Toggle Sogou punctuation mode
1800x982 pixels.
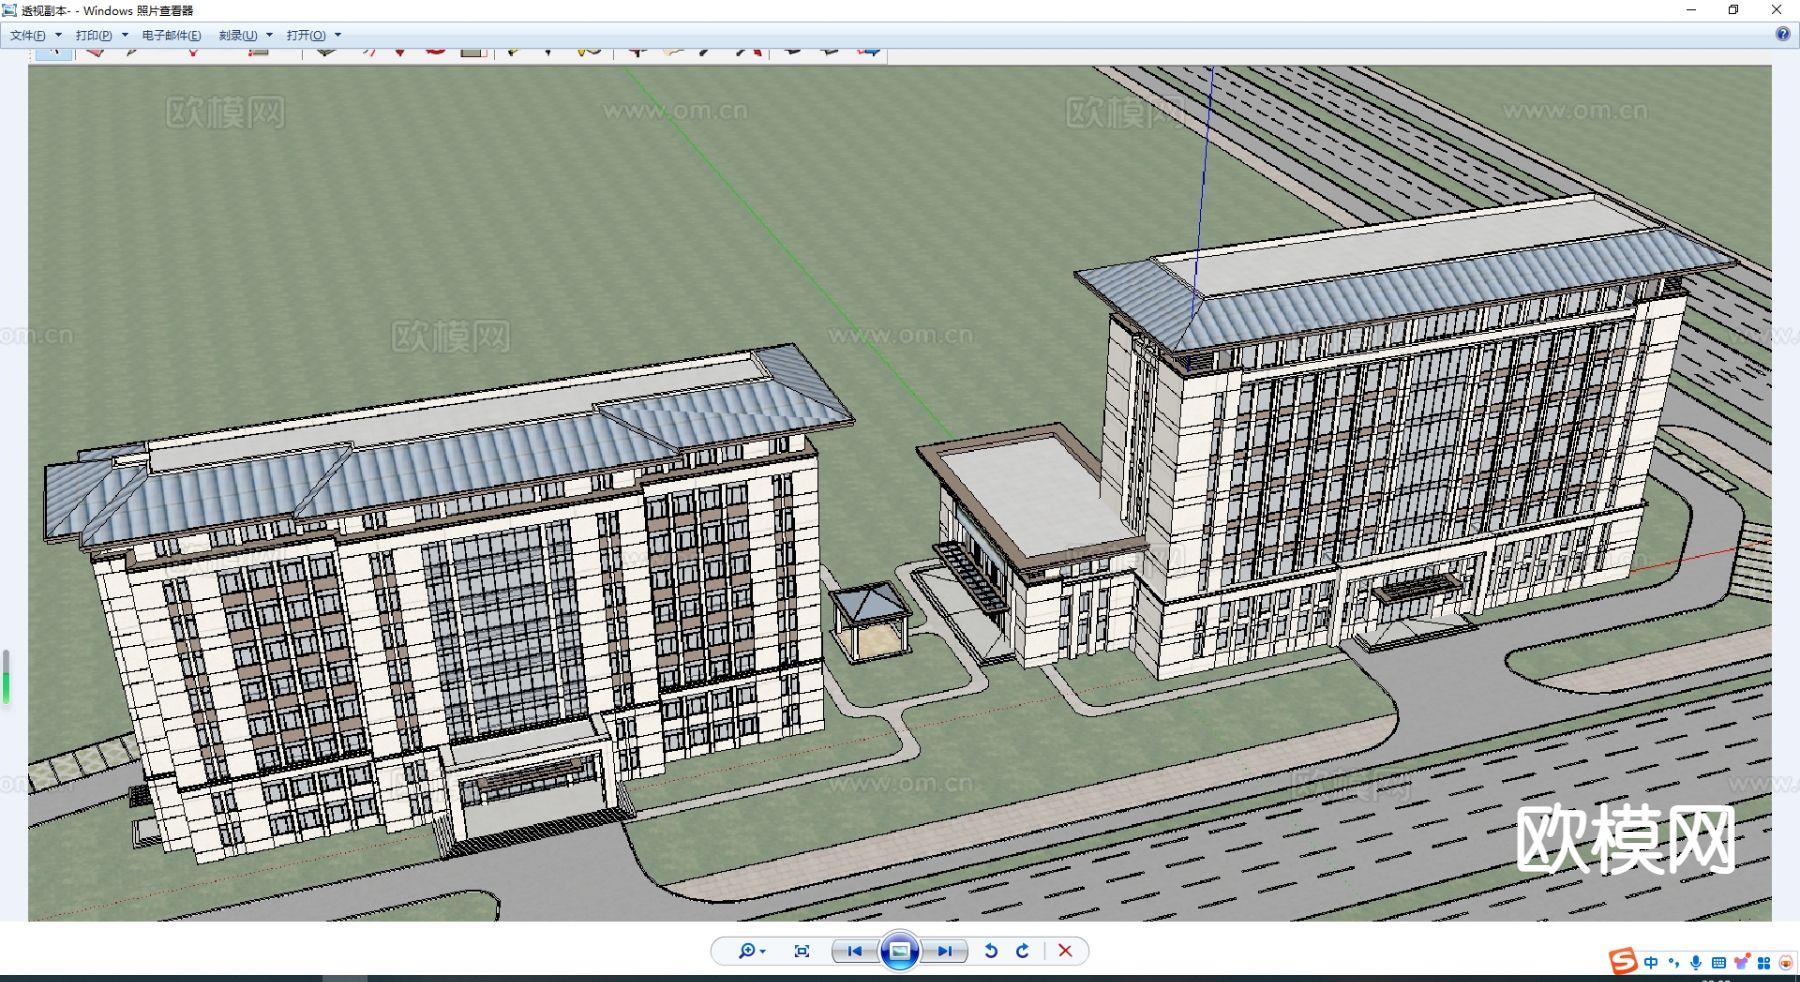(x=1673, y=962)
